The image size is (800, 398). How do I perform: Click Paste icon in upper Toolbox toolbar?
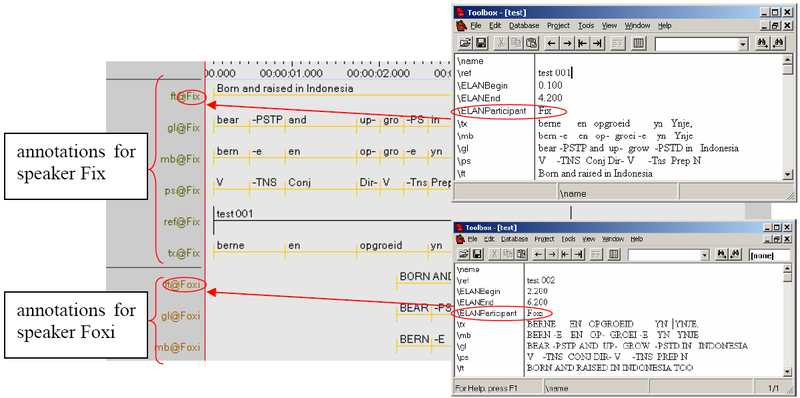[532, 43]
